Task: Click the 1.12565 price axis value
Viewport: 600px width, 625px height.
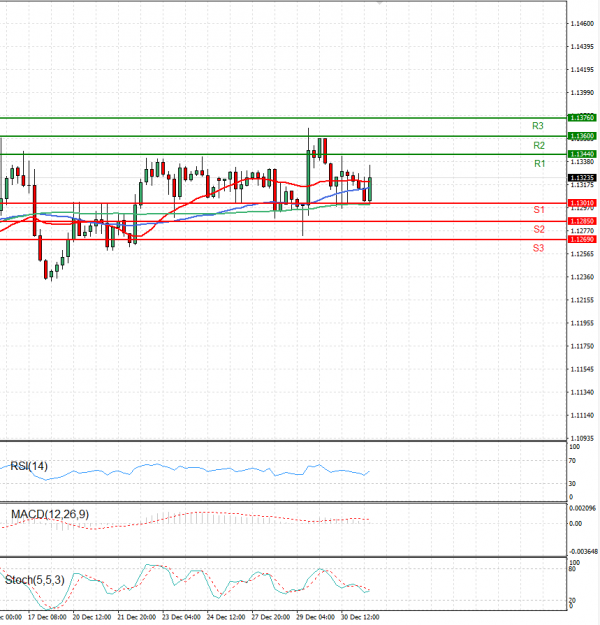Action: coord(582,254)
